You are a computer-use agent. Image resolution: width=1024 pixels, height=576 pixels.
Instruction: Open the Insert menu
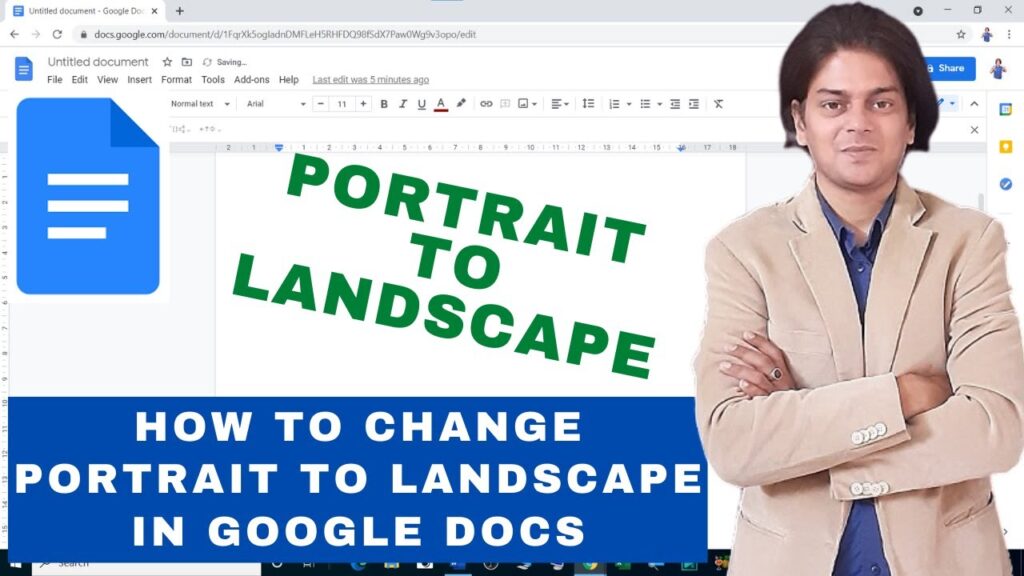pos(139,80)
